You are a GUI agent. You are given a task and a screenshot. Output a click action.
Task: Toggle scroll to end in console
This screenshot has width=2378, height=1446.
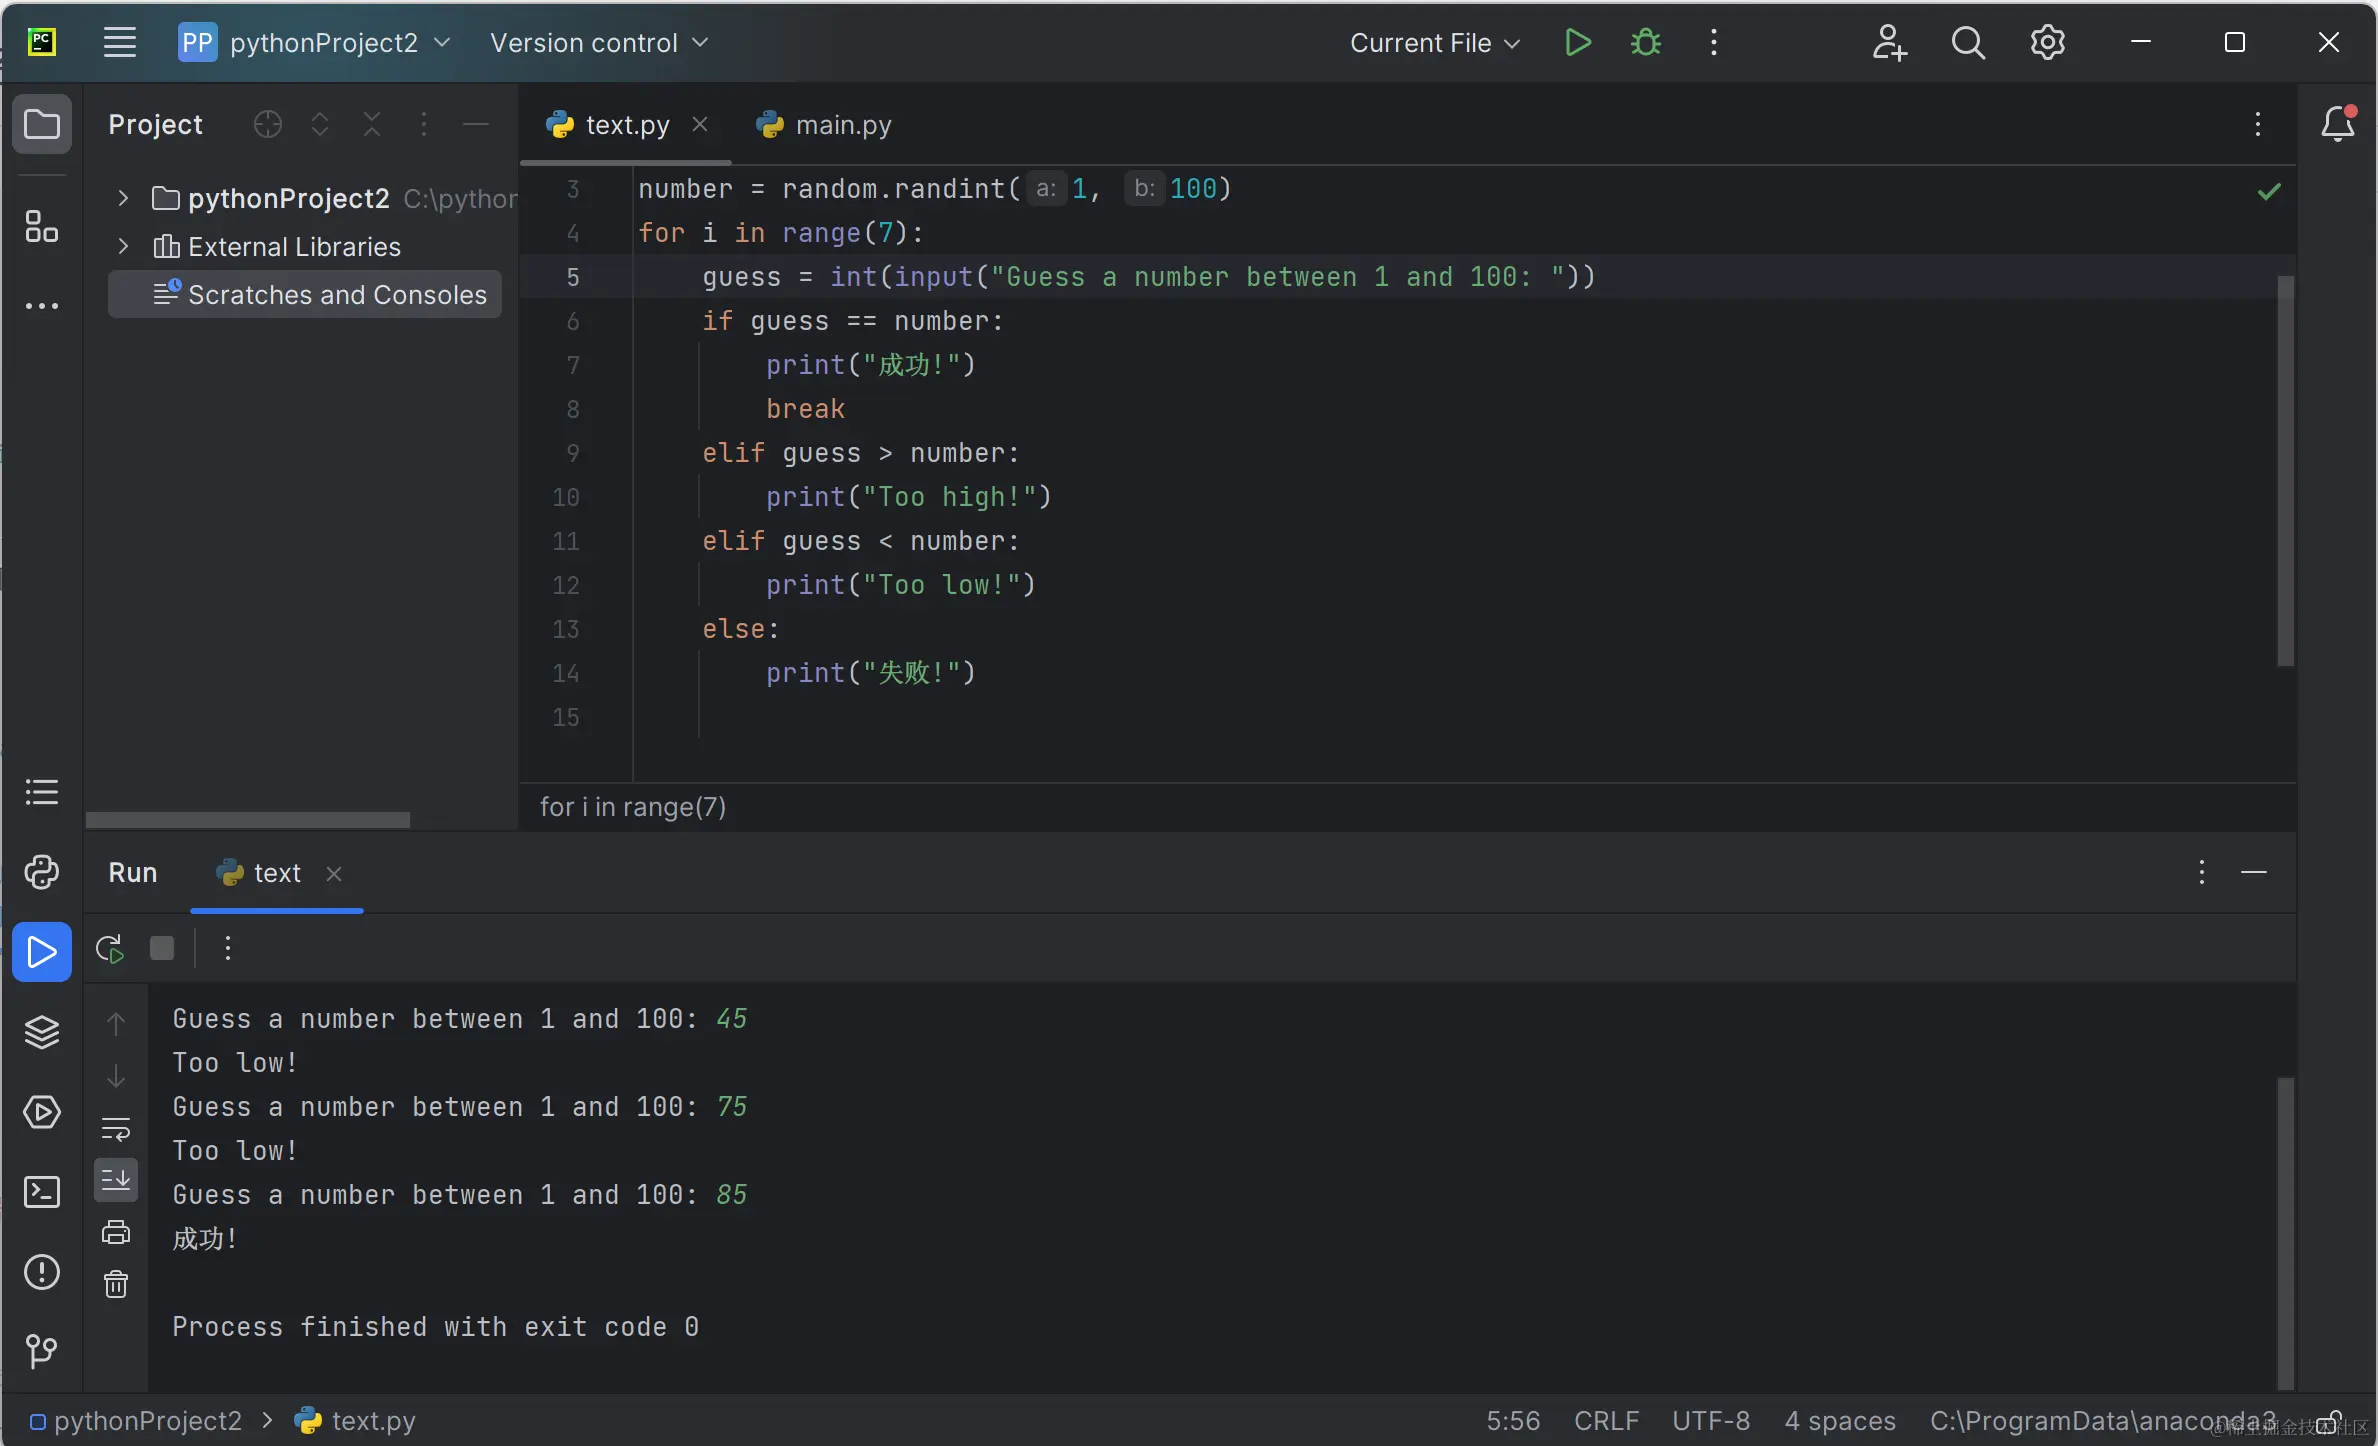116,1180
